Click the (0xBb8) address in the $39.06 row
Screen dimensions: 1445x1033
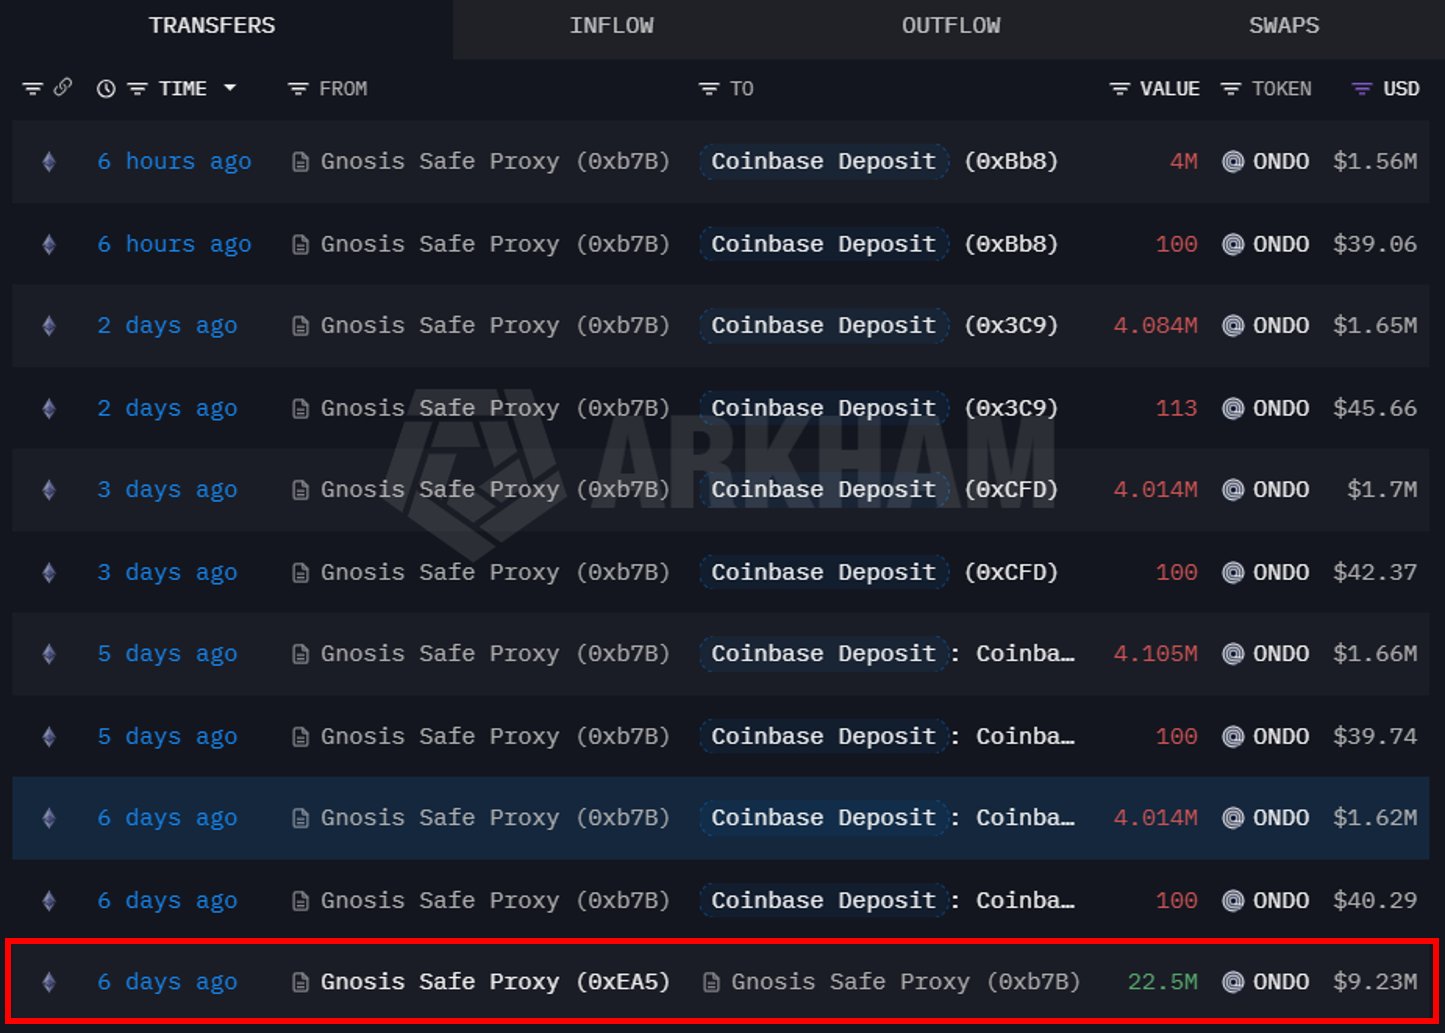coord(1011,245)
